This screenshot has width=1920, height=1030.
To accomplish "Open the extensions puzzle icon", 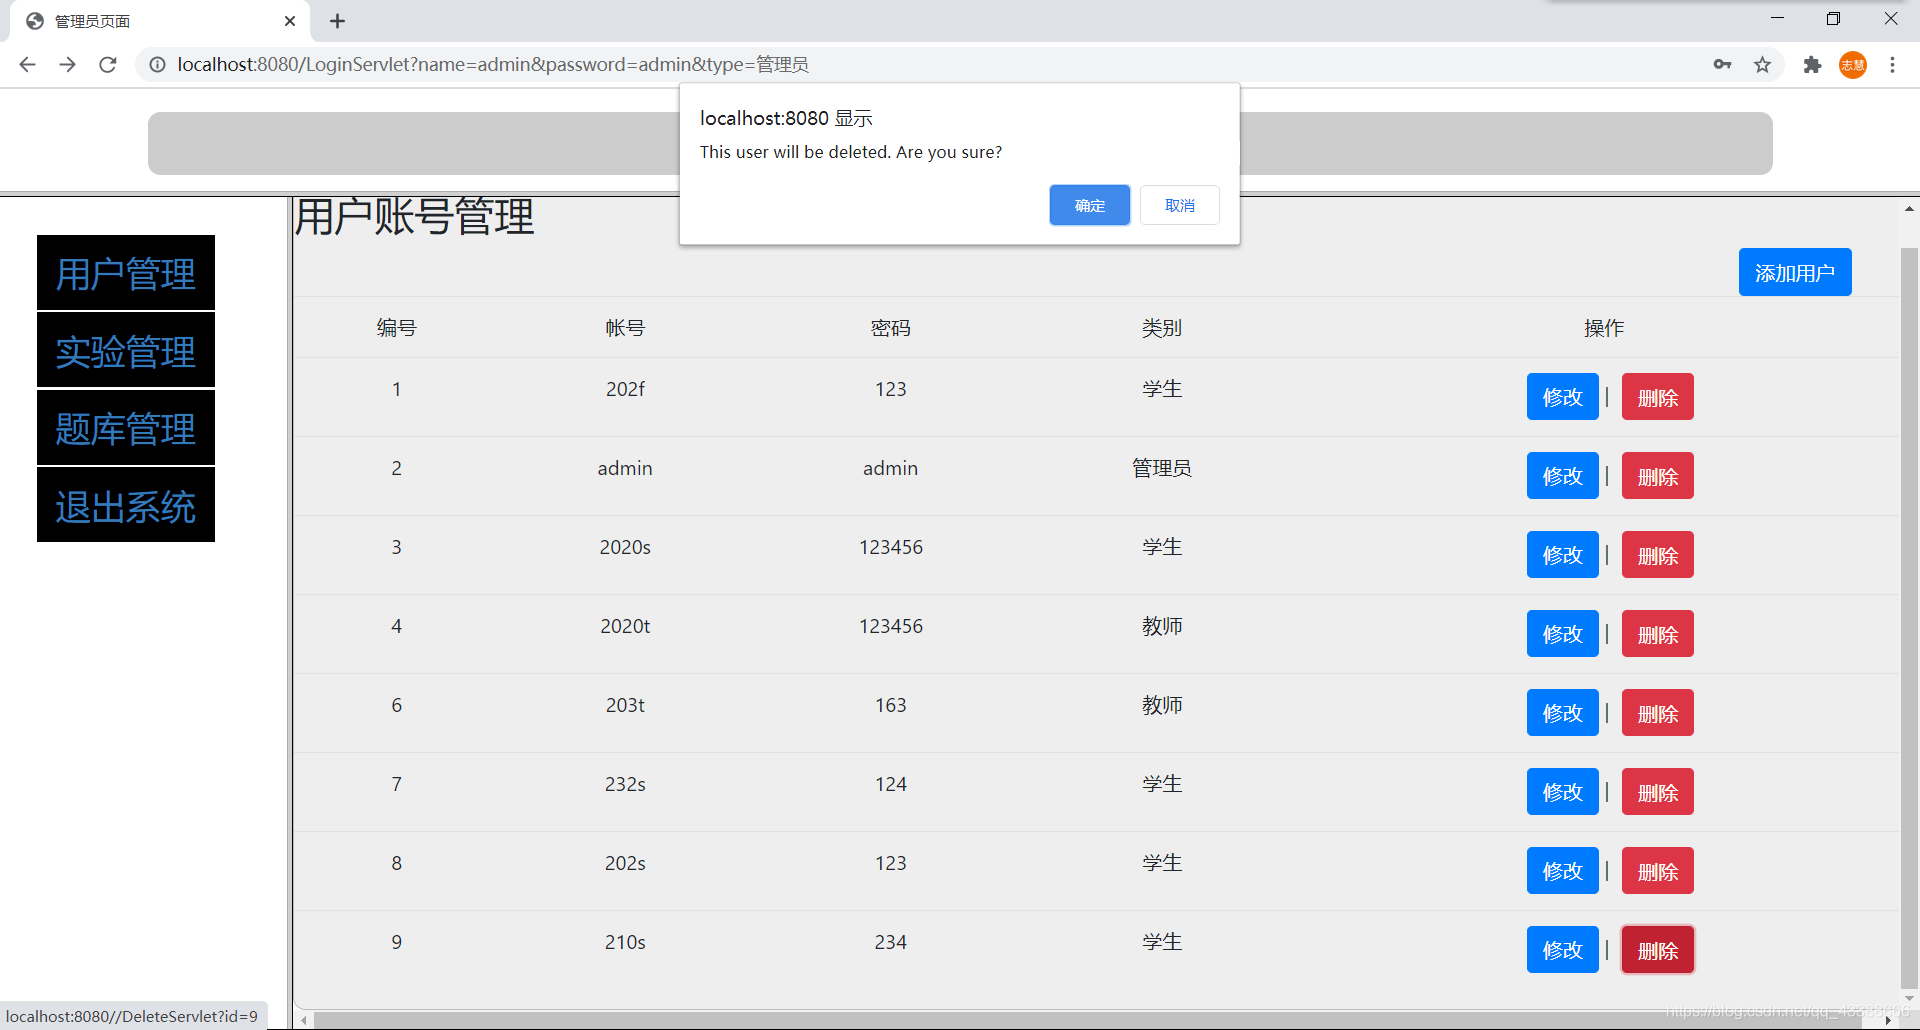I will (1812, 65).
